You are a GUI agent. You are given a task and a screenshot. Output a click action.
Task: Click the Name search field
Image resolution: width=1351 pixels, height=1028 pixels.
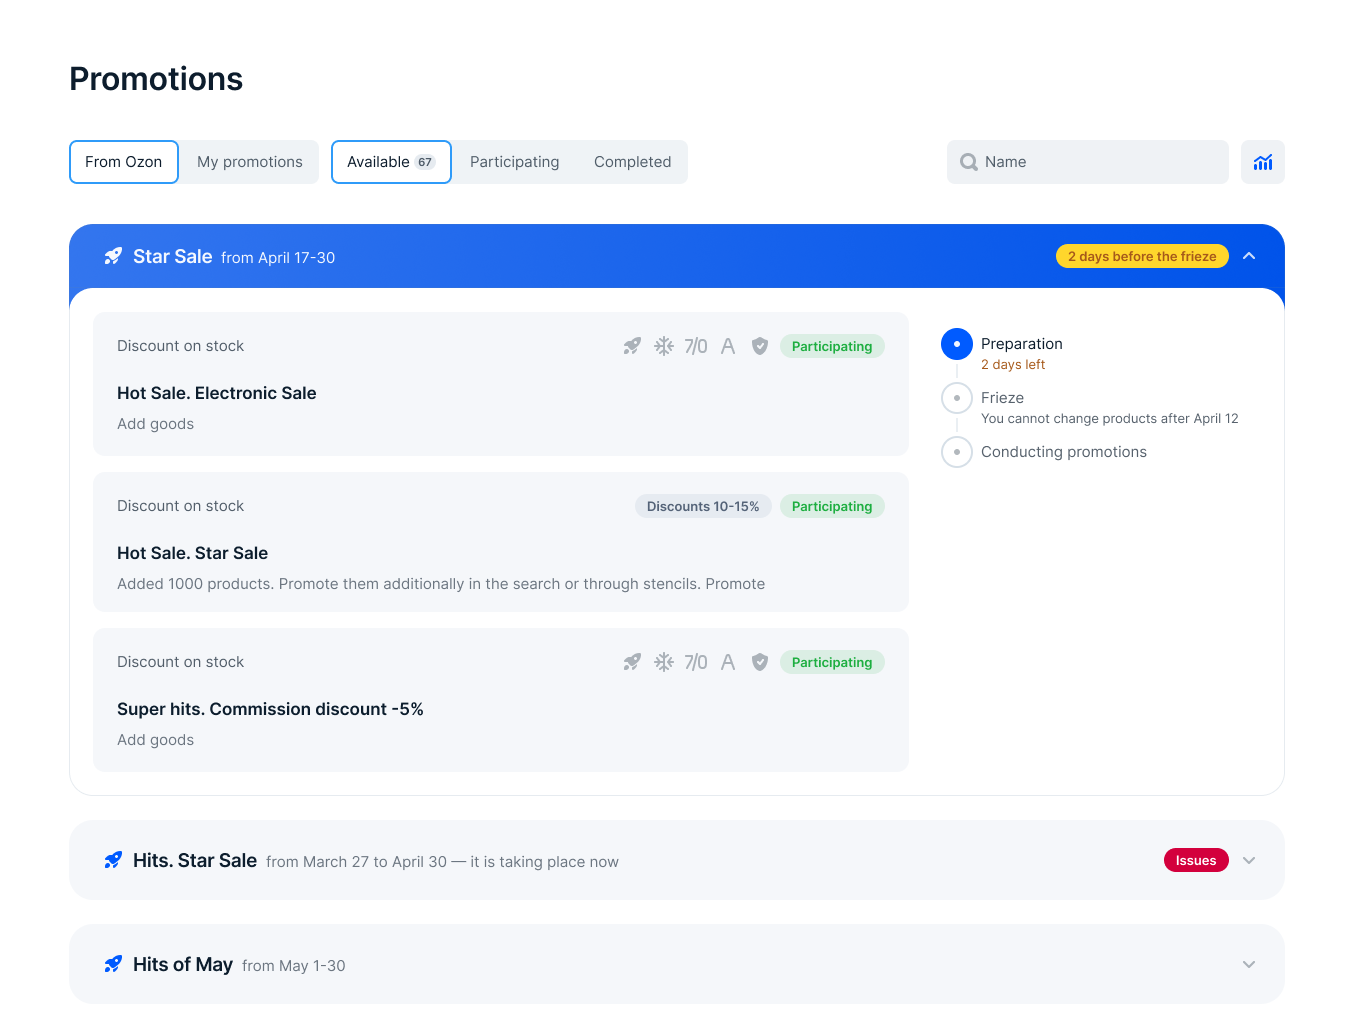pyautogui.click(x=1088, y=162)
